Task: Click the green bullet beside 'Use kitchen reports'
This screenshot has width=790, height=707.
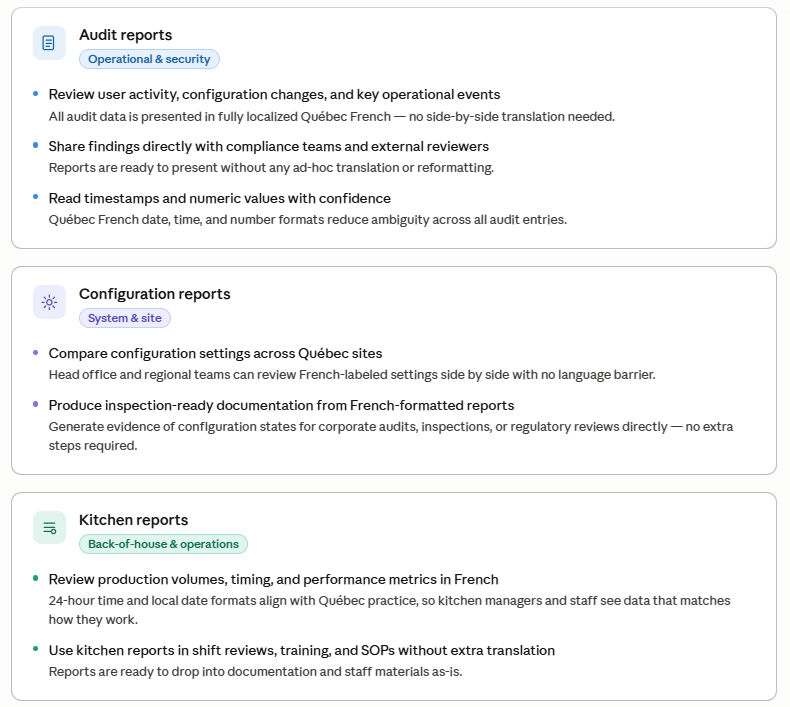Action: click(35, 649)
